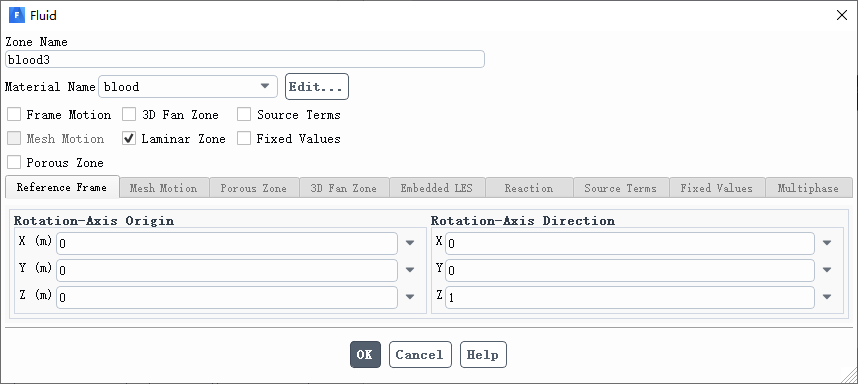Viewport: 858px width, 384px height.
Task: Enable the Source Terms checkbox
Action: tap(244, 115)
